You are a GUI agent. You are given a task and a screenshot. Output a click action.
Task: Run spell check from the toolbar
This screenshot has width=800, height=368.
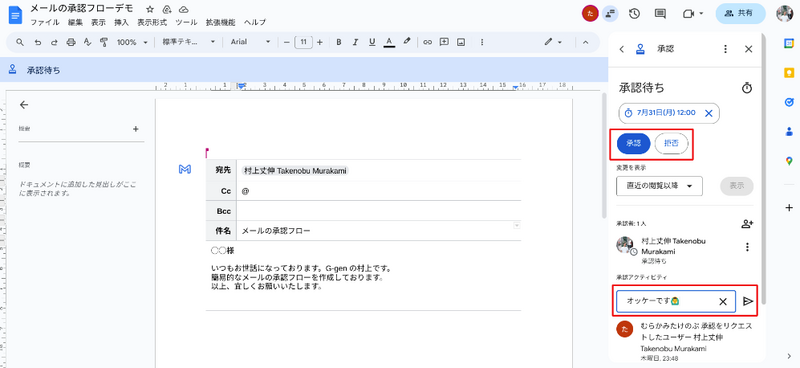click(87, 42)
